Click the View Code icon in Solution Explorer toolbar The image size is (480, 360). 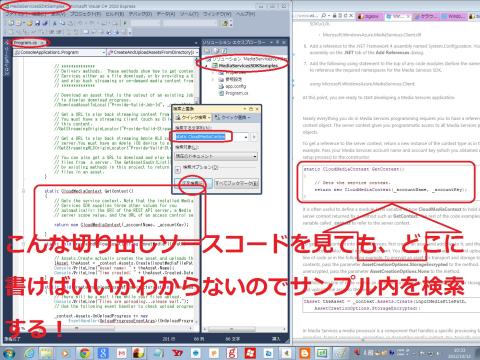click(x=224, y=51)
